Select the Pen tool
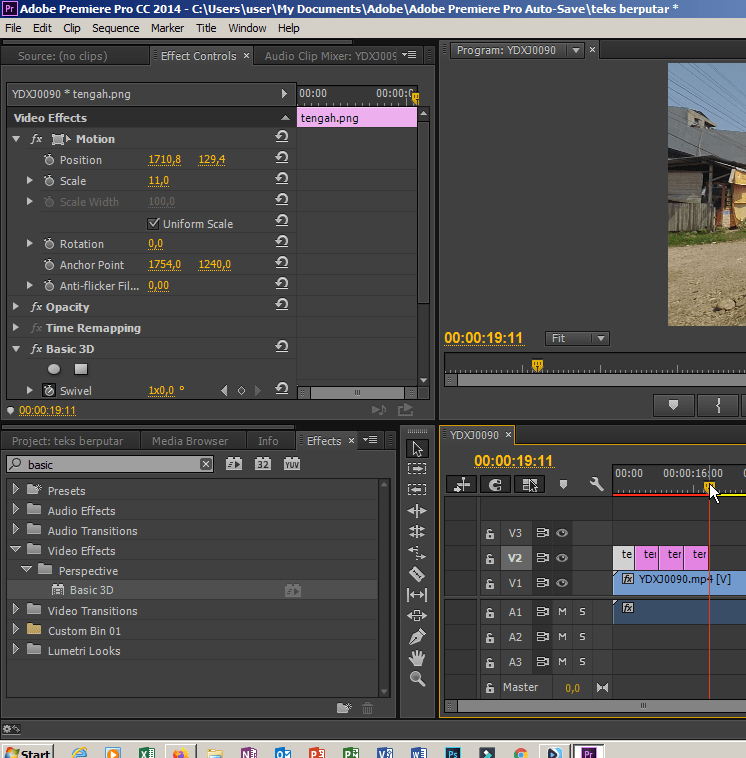The height and width of the screenshot is (758, 746). tap(417, 637)
